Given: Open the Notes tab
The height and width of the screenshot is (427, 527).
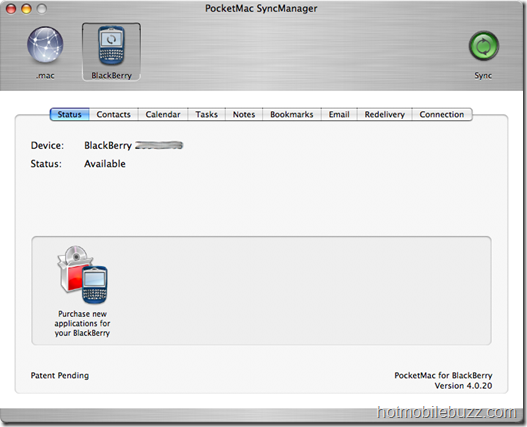Looking at the screenshot, I should click(x=244, y=114).
